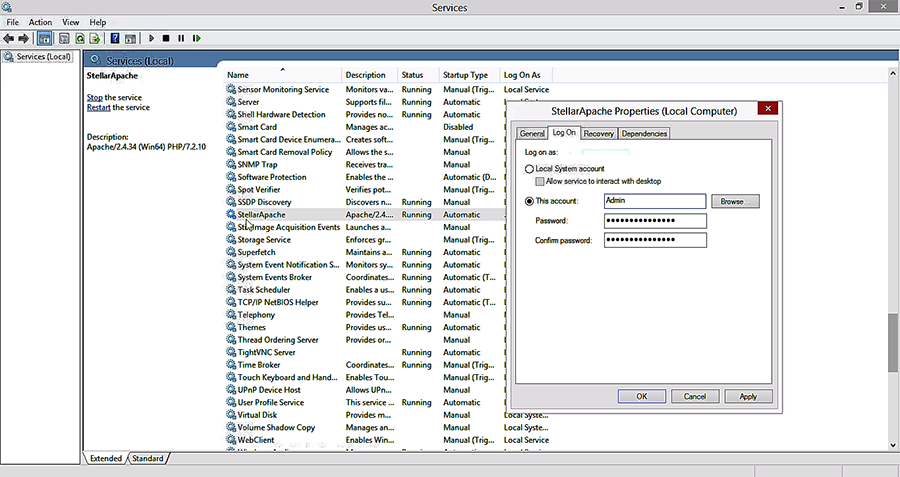900x477 pixels.
Task: Click gear icon beside Superfetch service
Action: [x=231, y=252]
